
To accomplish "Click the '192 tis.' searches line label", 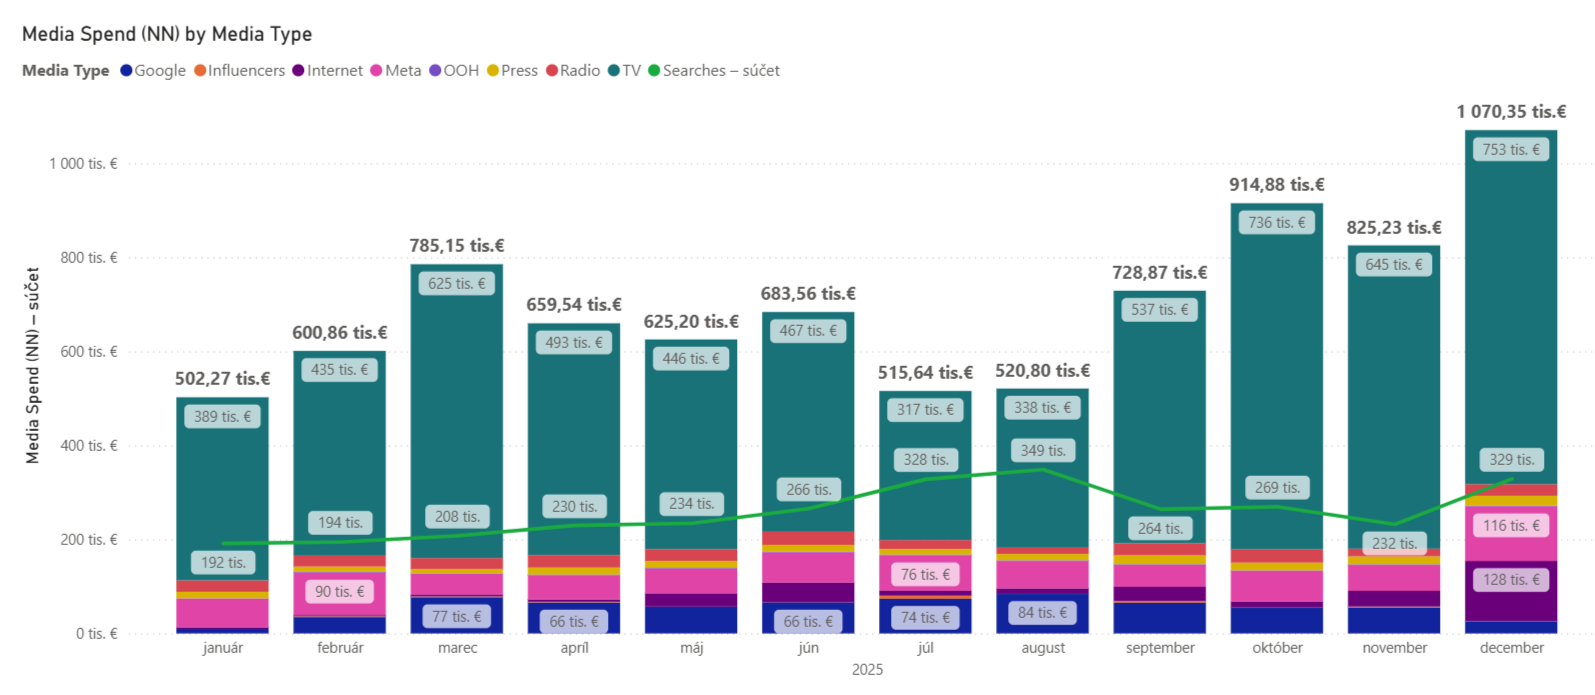I will [223, 563].
